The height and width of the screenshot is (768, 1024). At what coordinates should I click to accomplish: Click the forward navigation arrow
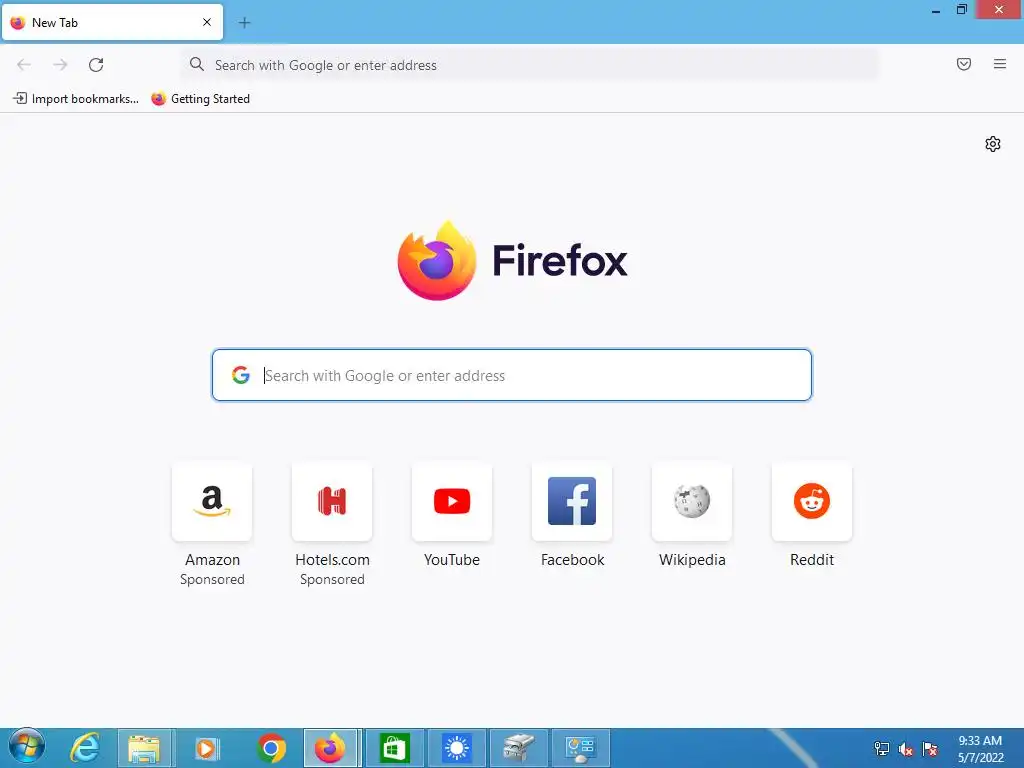point(60,65)
